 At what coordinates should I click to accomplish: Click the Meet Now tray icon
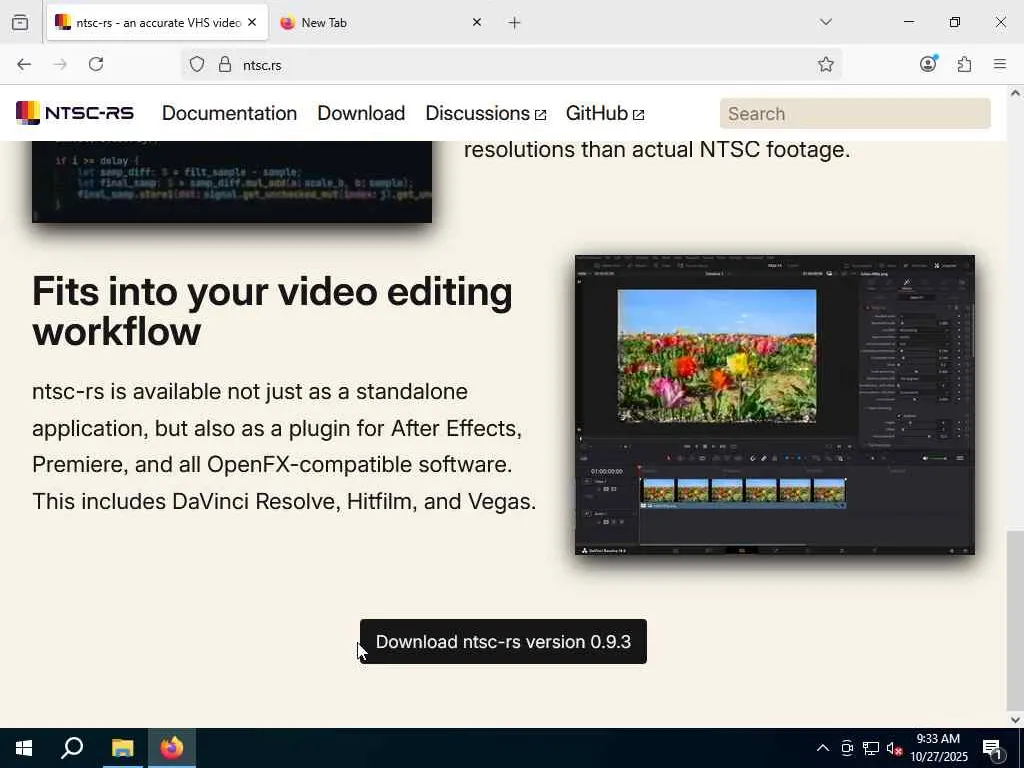(x=847, y=748)
